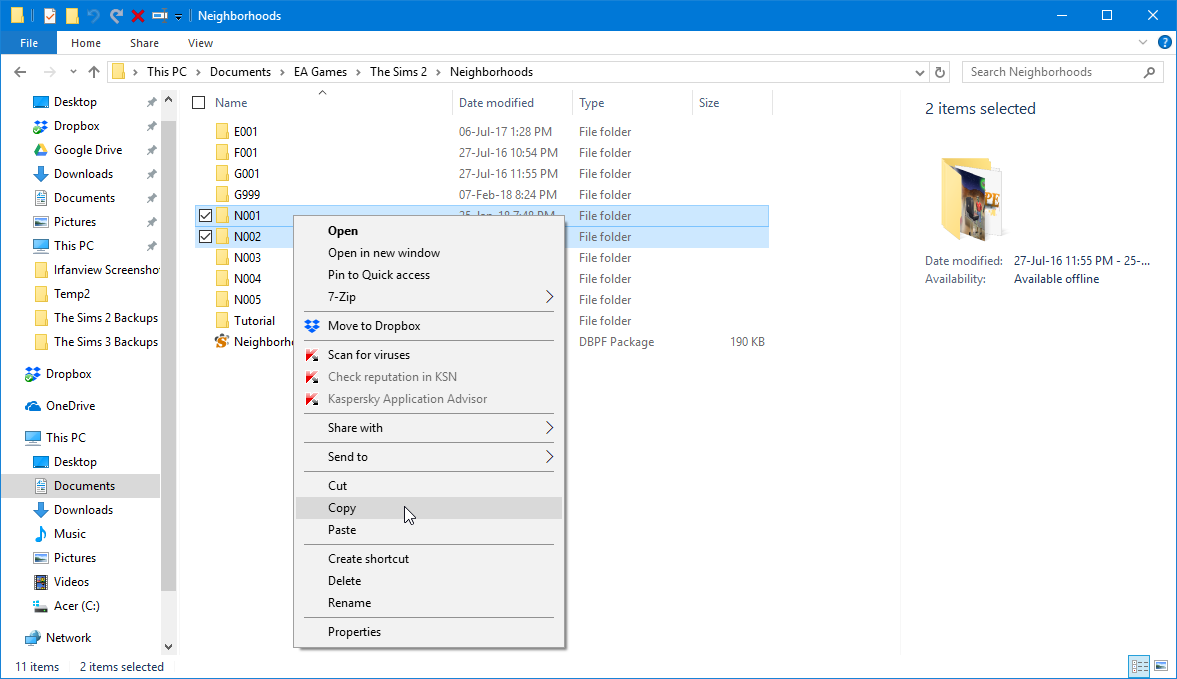Image resolution: width=1177 pixels, height=679 pixels.
Task: Switch to large icons view in status bar
Action: point(1161,666)
